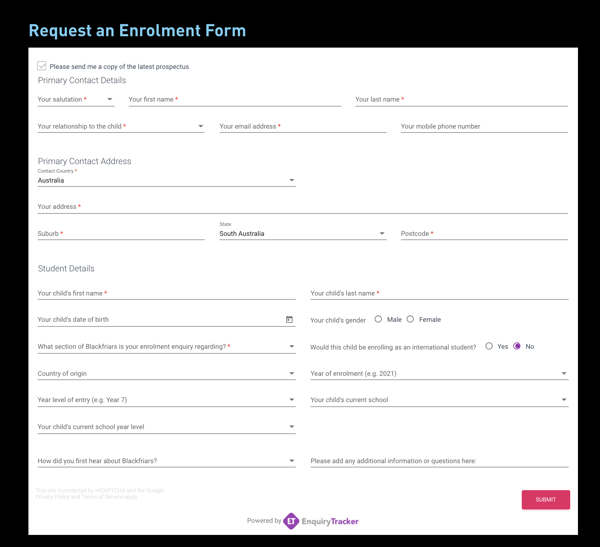Viewport: 600px width, 547px height.
Task: Open the Contact Country dropdown
Action: coord(166,180)
